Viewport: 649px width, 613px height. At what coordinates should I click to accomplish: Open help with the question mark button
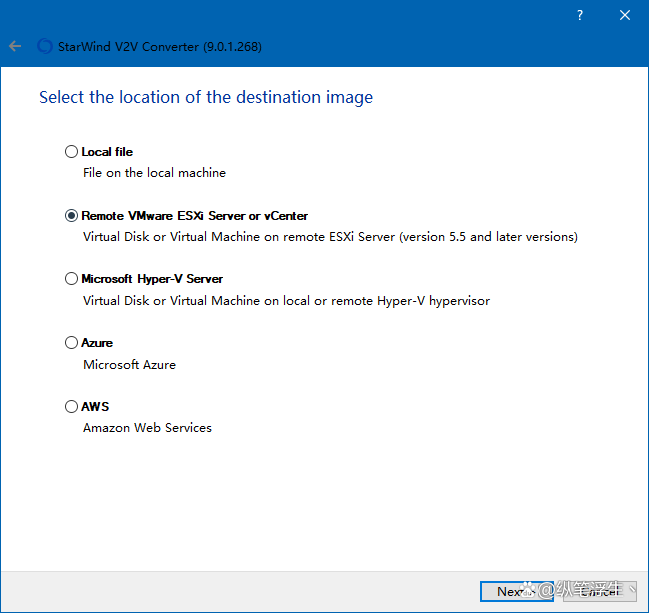click(x=580, y=16)
